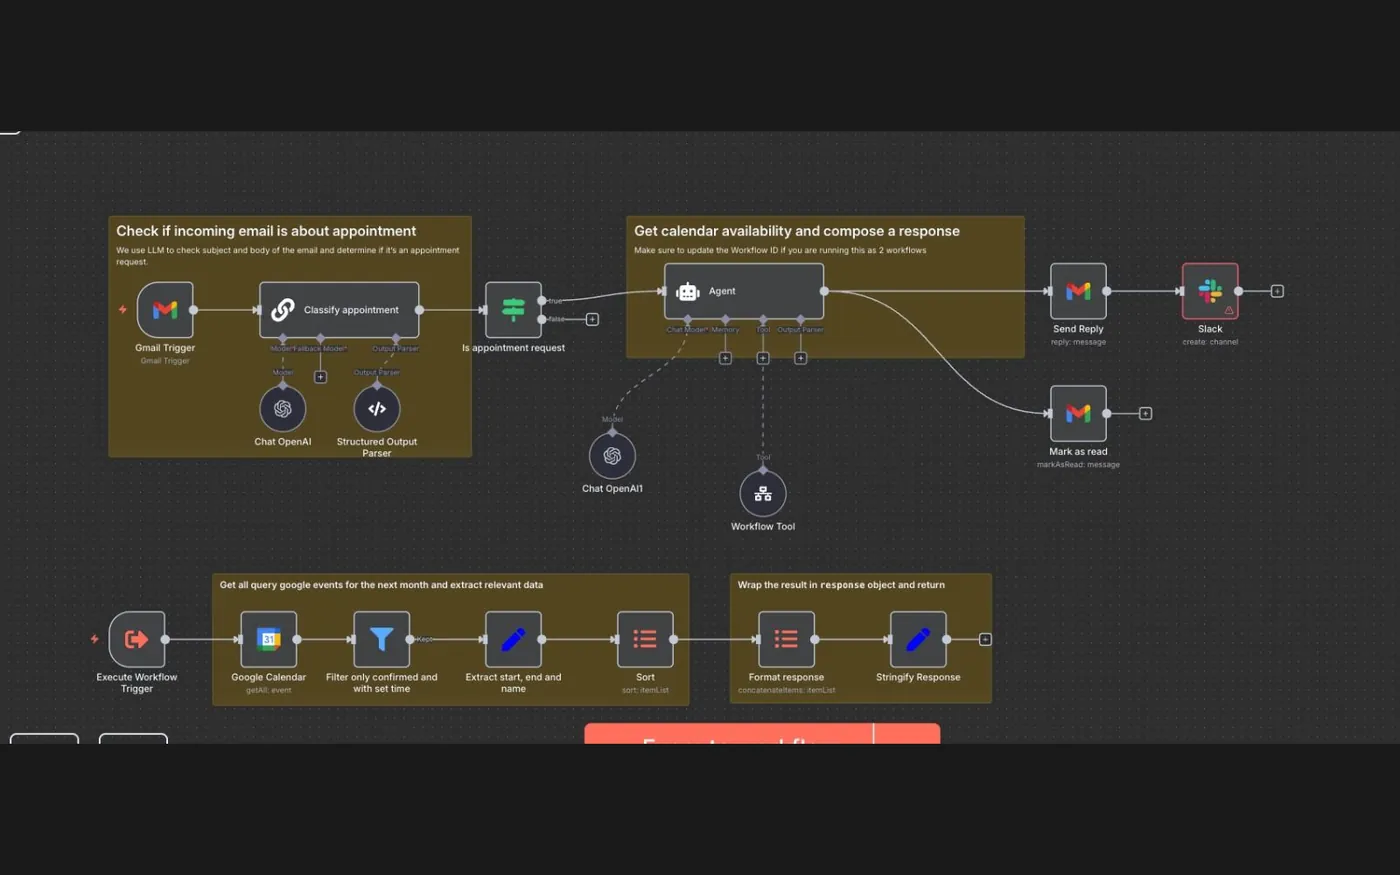Select the Mark as read Gmail node
1400x875 pixels.
click(x=1078, y=413)
